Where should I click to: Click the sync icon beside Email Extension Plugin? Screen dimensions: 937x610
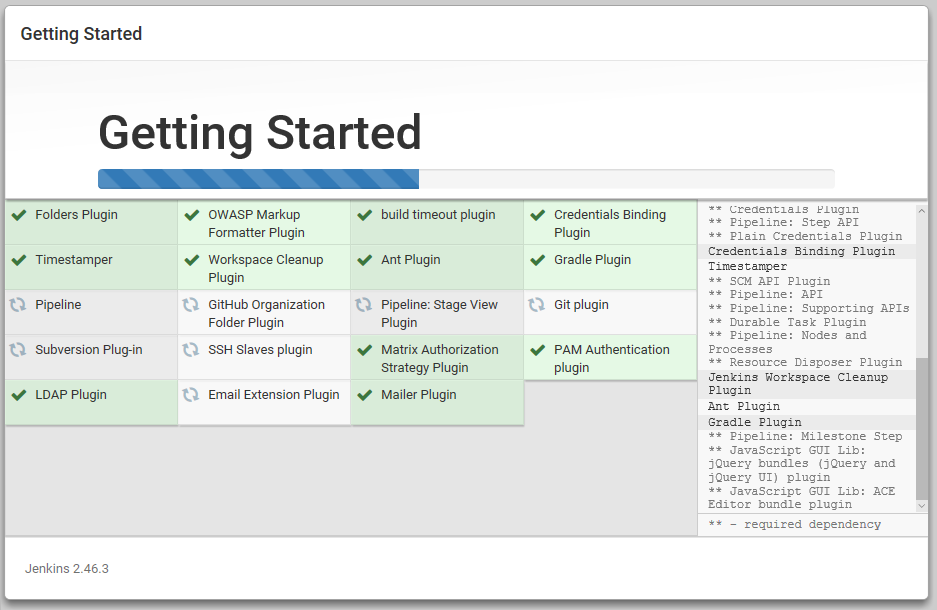pos(191,394)
